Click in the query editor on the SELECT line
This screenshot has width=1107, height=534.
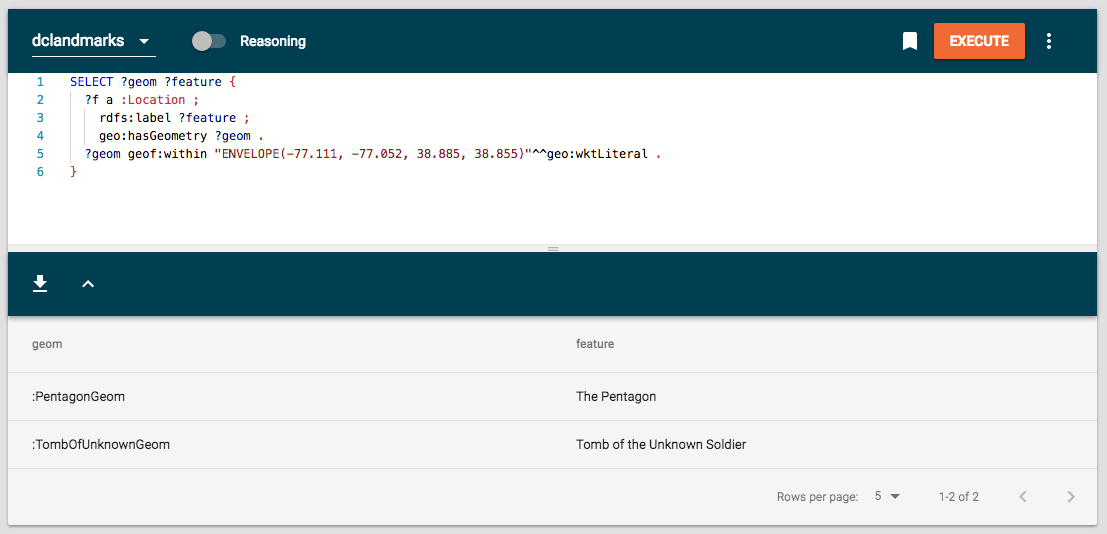point(152,82)
